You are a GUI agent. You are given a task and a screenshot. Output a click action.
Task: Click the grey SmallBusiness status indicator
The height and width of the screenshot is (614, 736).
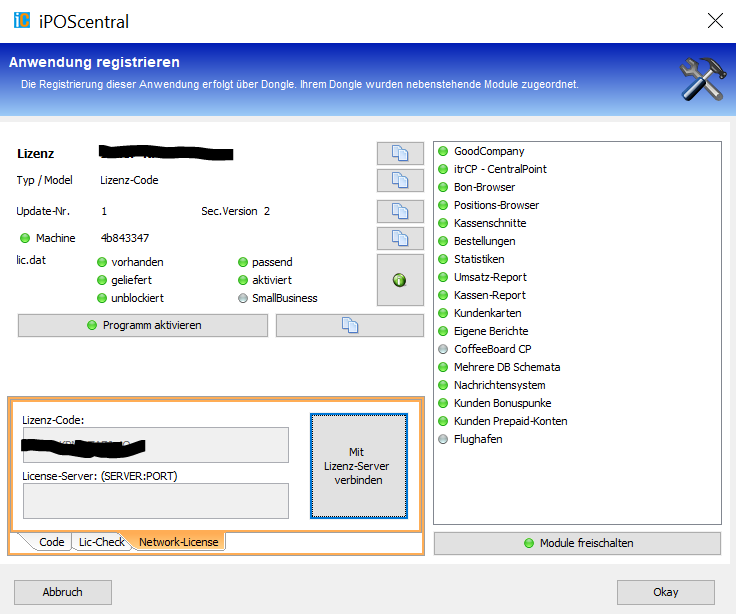tap(243, 298)
